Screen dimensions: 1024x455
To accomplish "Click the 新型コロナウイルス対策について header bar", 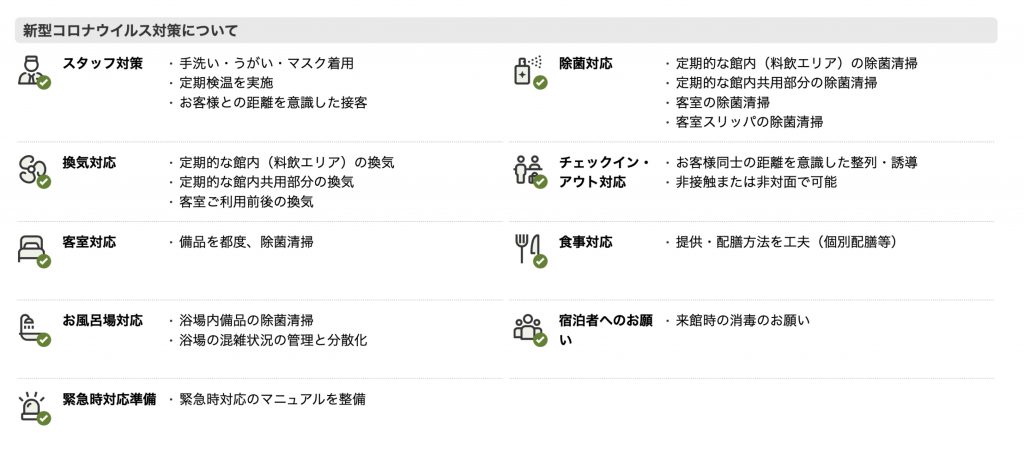I will pyautogui.click(x=506, y=30).
